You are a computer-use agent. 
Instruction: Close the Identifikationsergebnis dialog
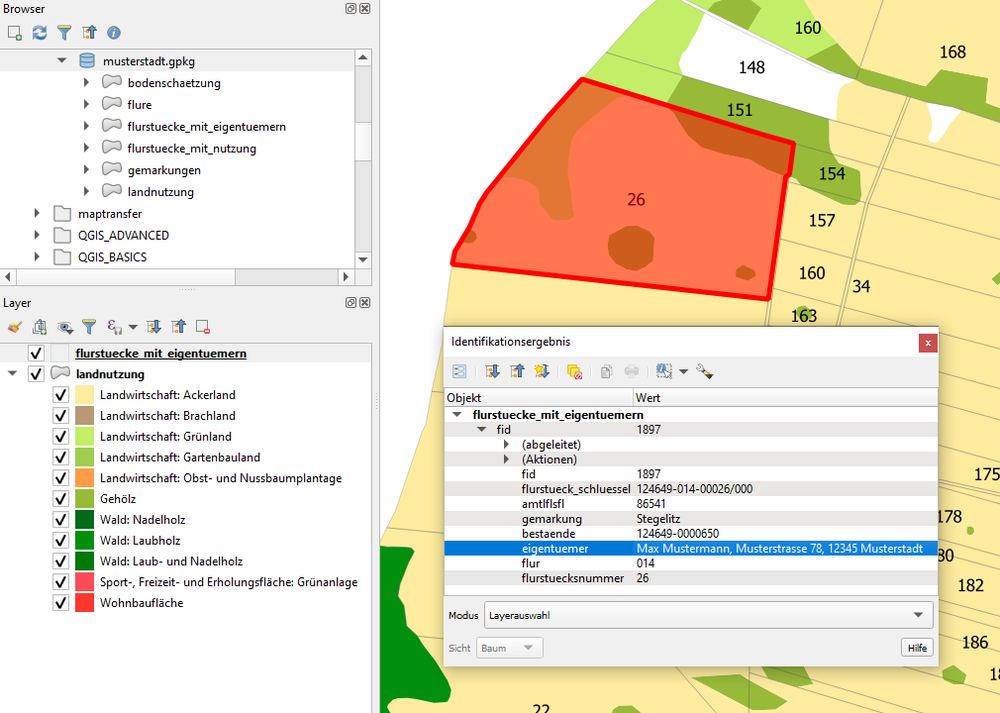(x=928, y=342)
